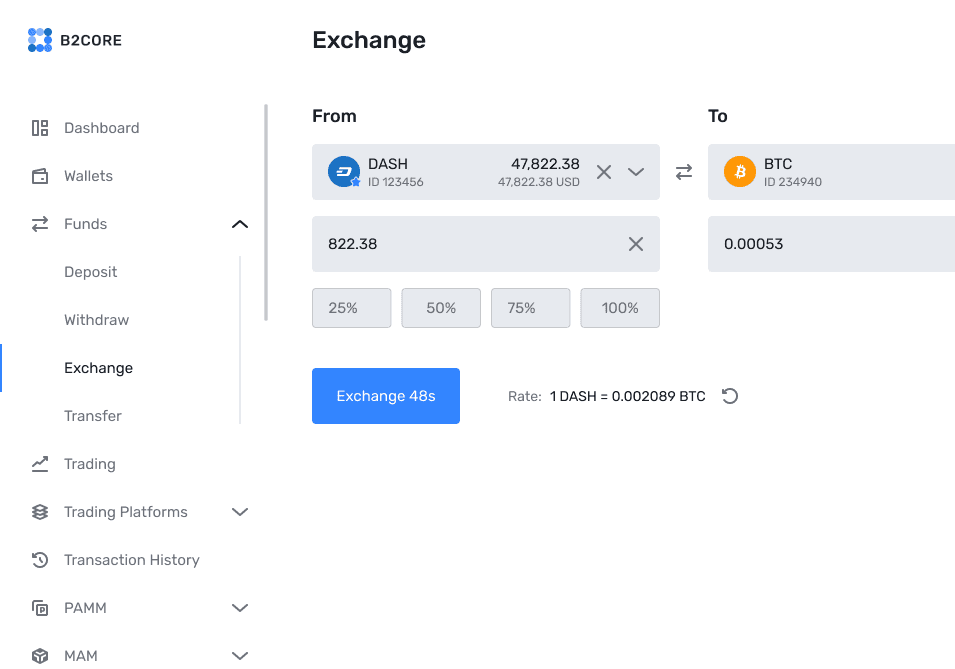Click the ID 123456 wallet text
955x669 pixels.
point(395,182)
